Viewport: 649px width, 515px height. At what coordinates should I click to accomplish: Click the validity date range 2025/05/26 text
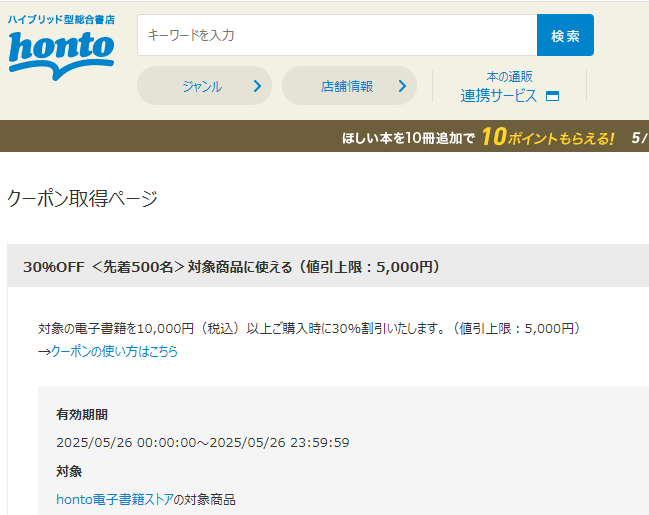203,443
